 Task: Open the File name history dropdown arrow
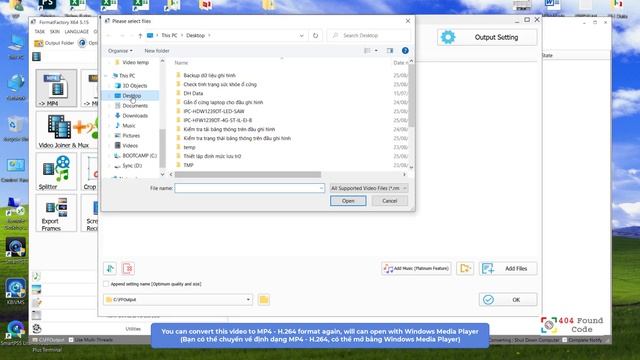321,188
